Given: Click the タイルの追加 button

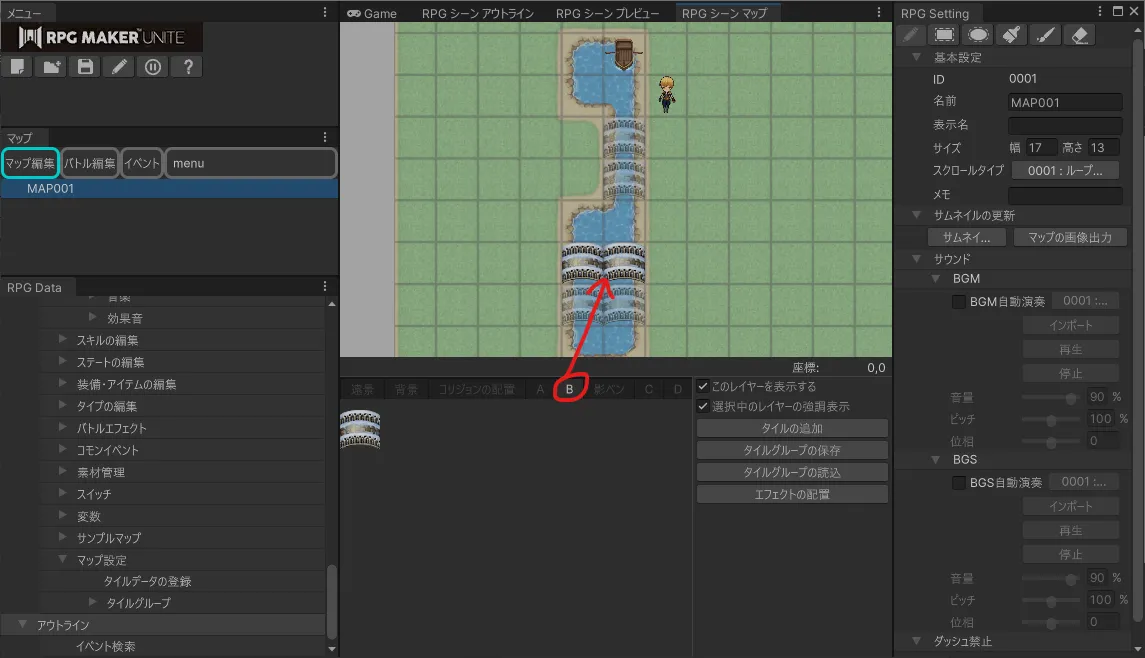Looking at the screenshot, I should pos(792,428).
